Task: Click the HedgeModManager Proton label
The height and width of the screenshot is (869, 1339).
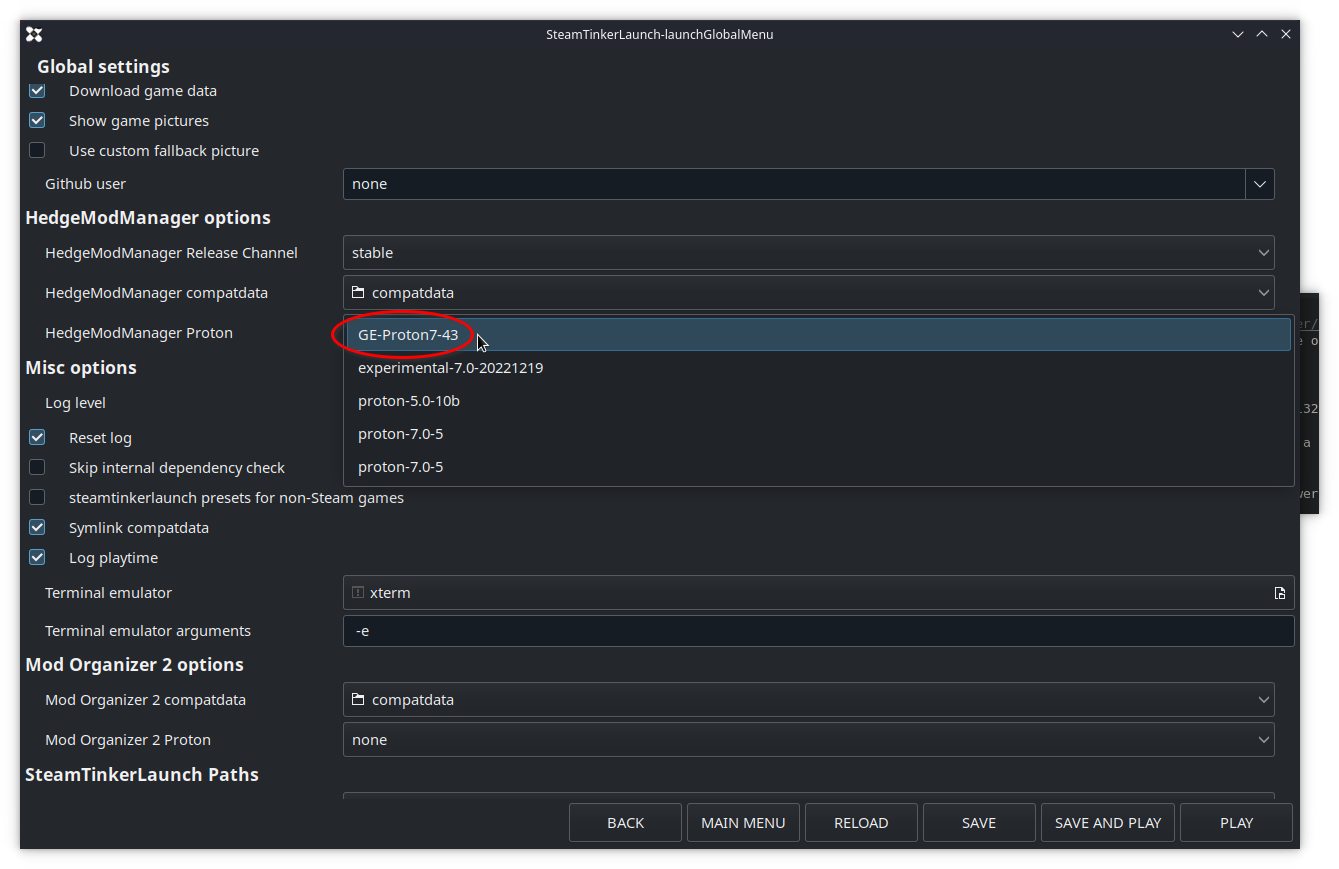Action: tap(139, 333)
